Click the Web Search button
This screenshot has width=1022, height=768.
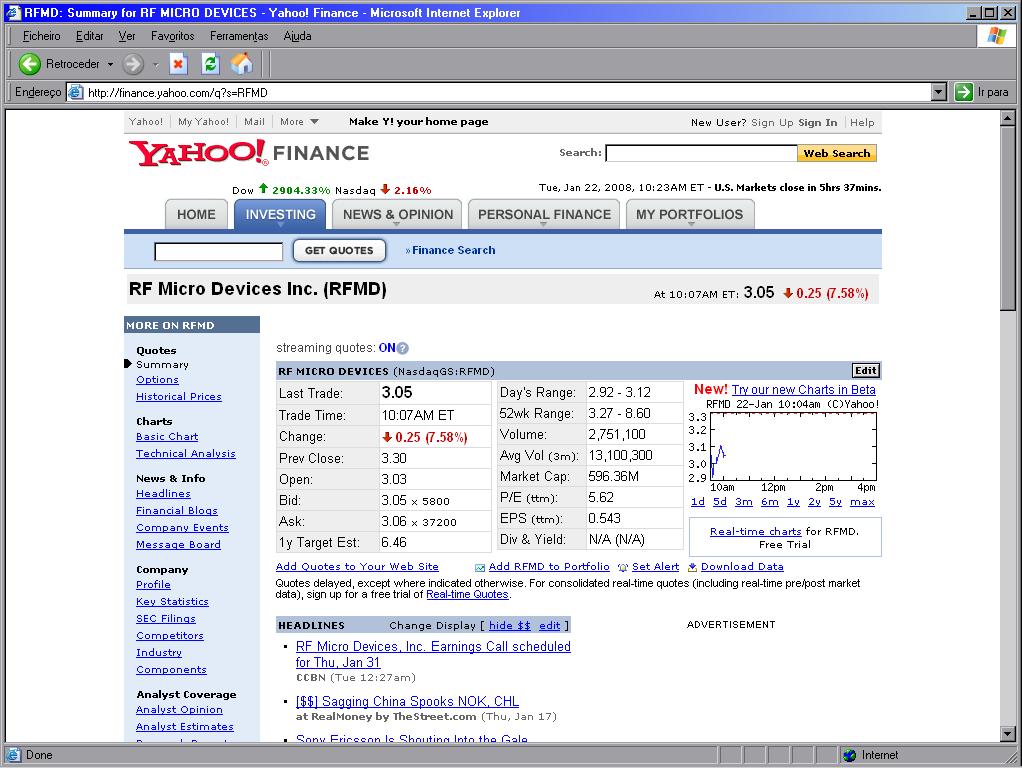[x=836, y=153]
